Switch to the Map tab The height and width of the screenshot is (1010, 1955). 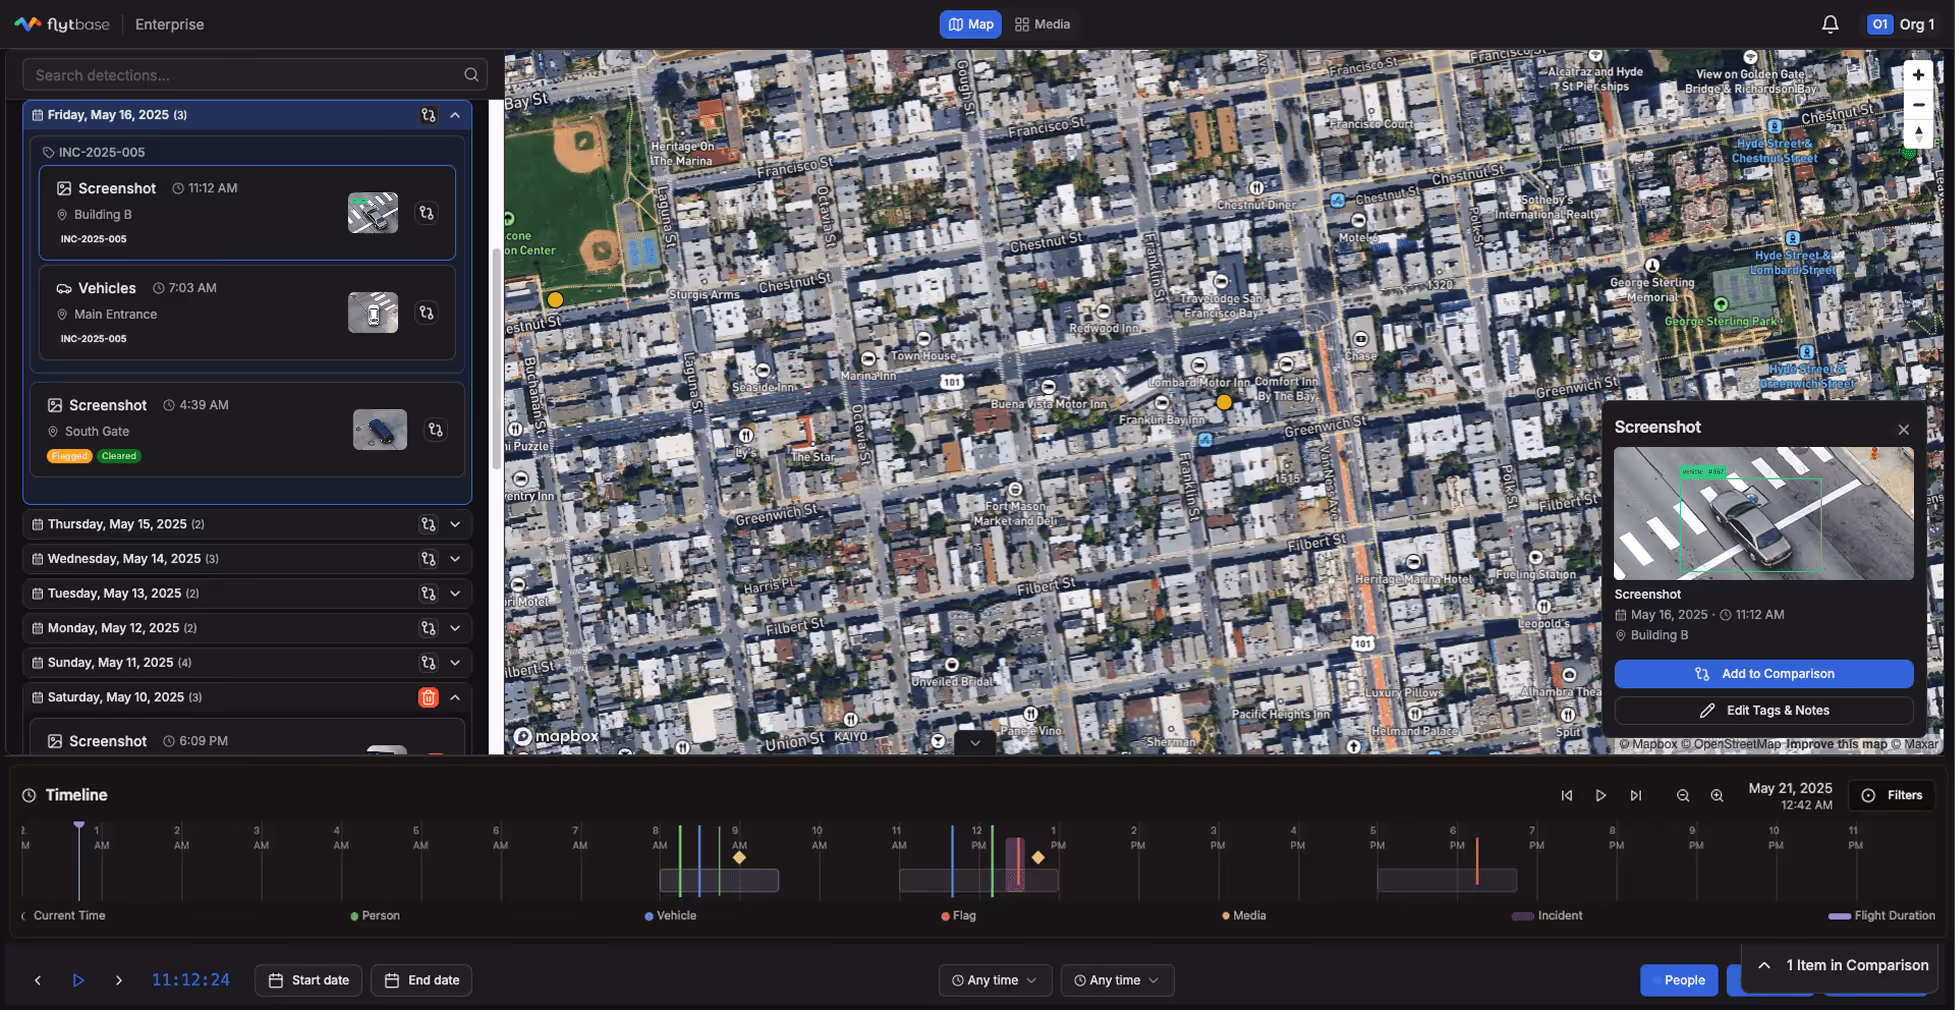970,24
